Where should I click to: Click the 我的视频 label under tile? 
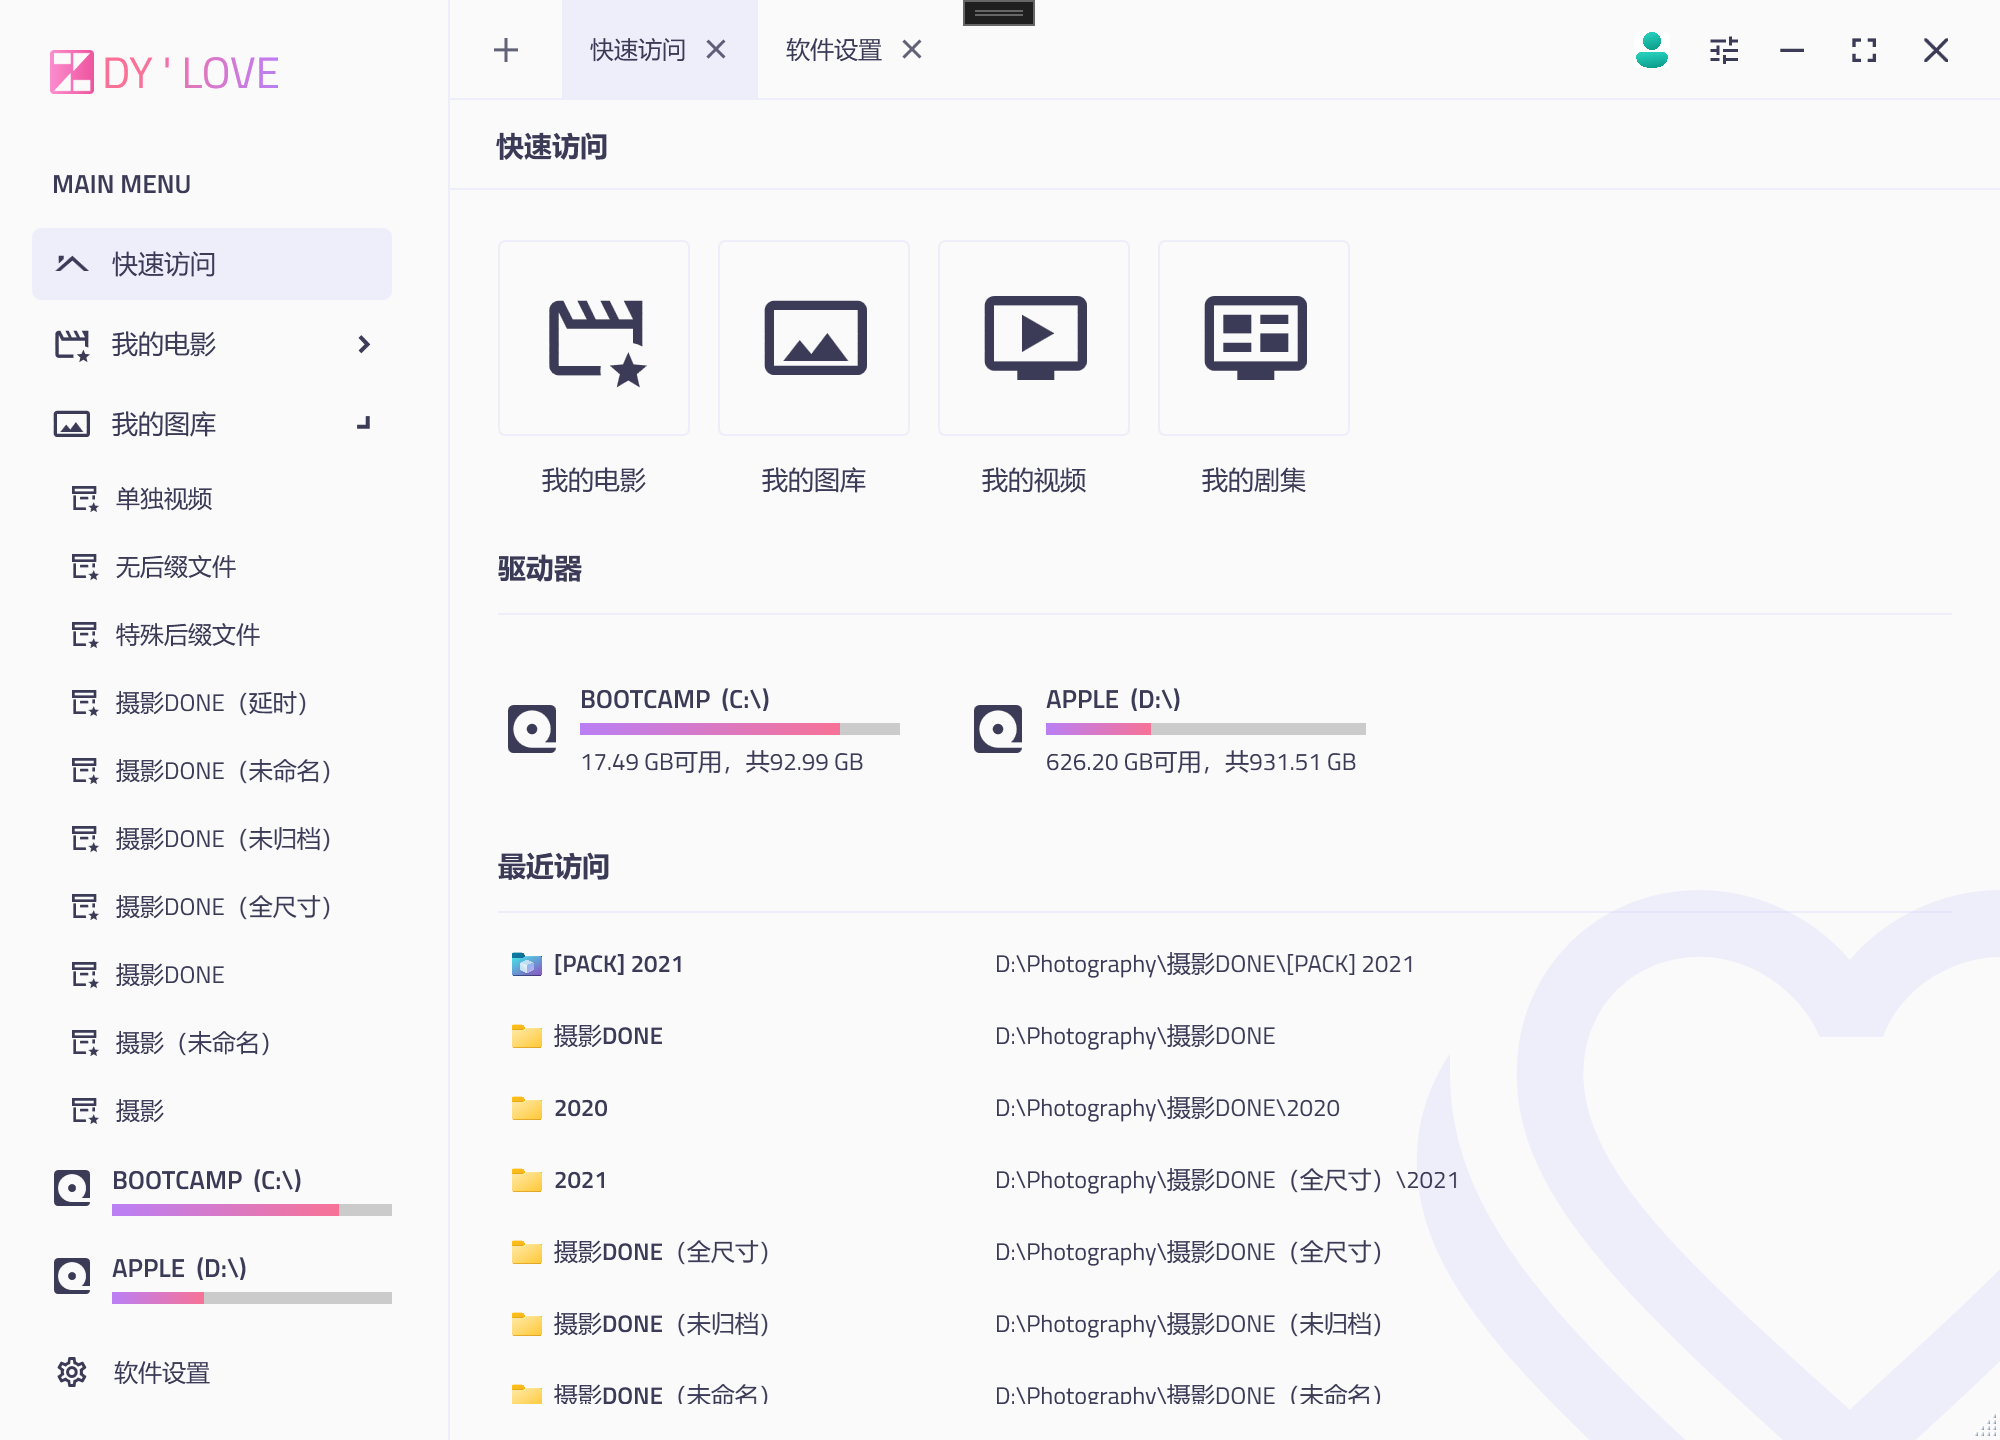(x=1034, y=480)
